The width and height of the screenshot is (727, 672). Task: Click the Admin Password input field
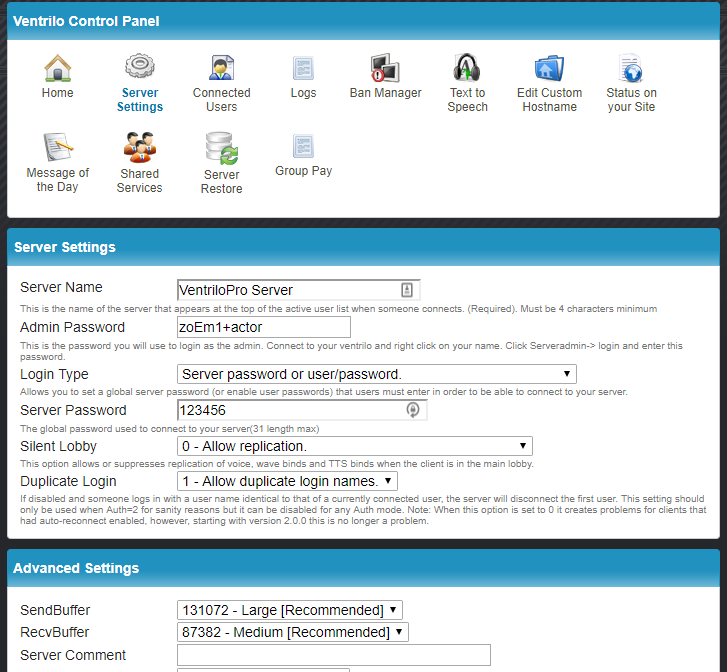[264, 327]
